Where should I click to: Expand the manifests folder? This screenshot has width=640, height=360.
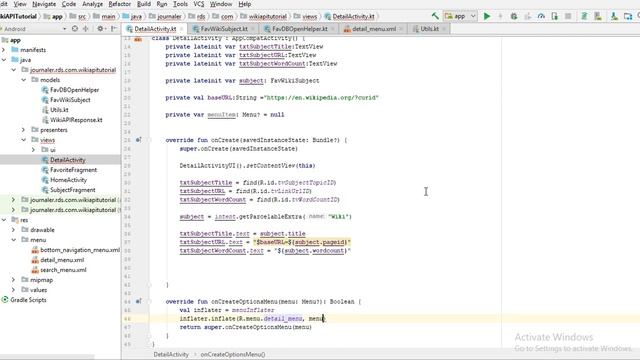(x=4, y=50)
